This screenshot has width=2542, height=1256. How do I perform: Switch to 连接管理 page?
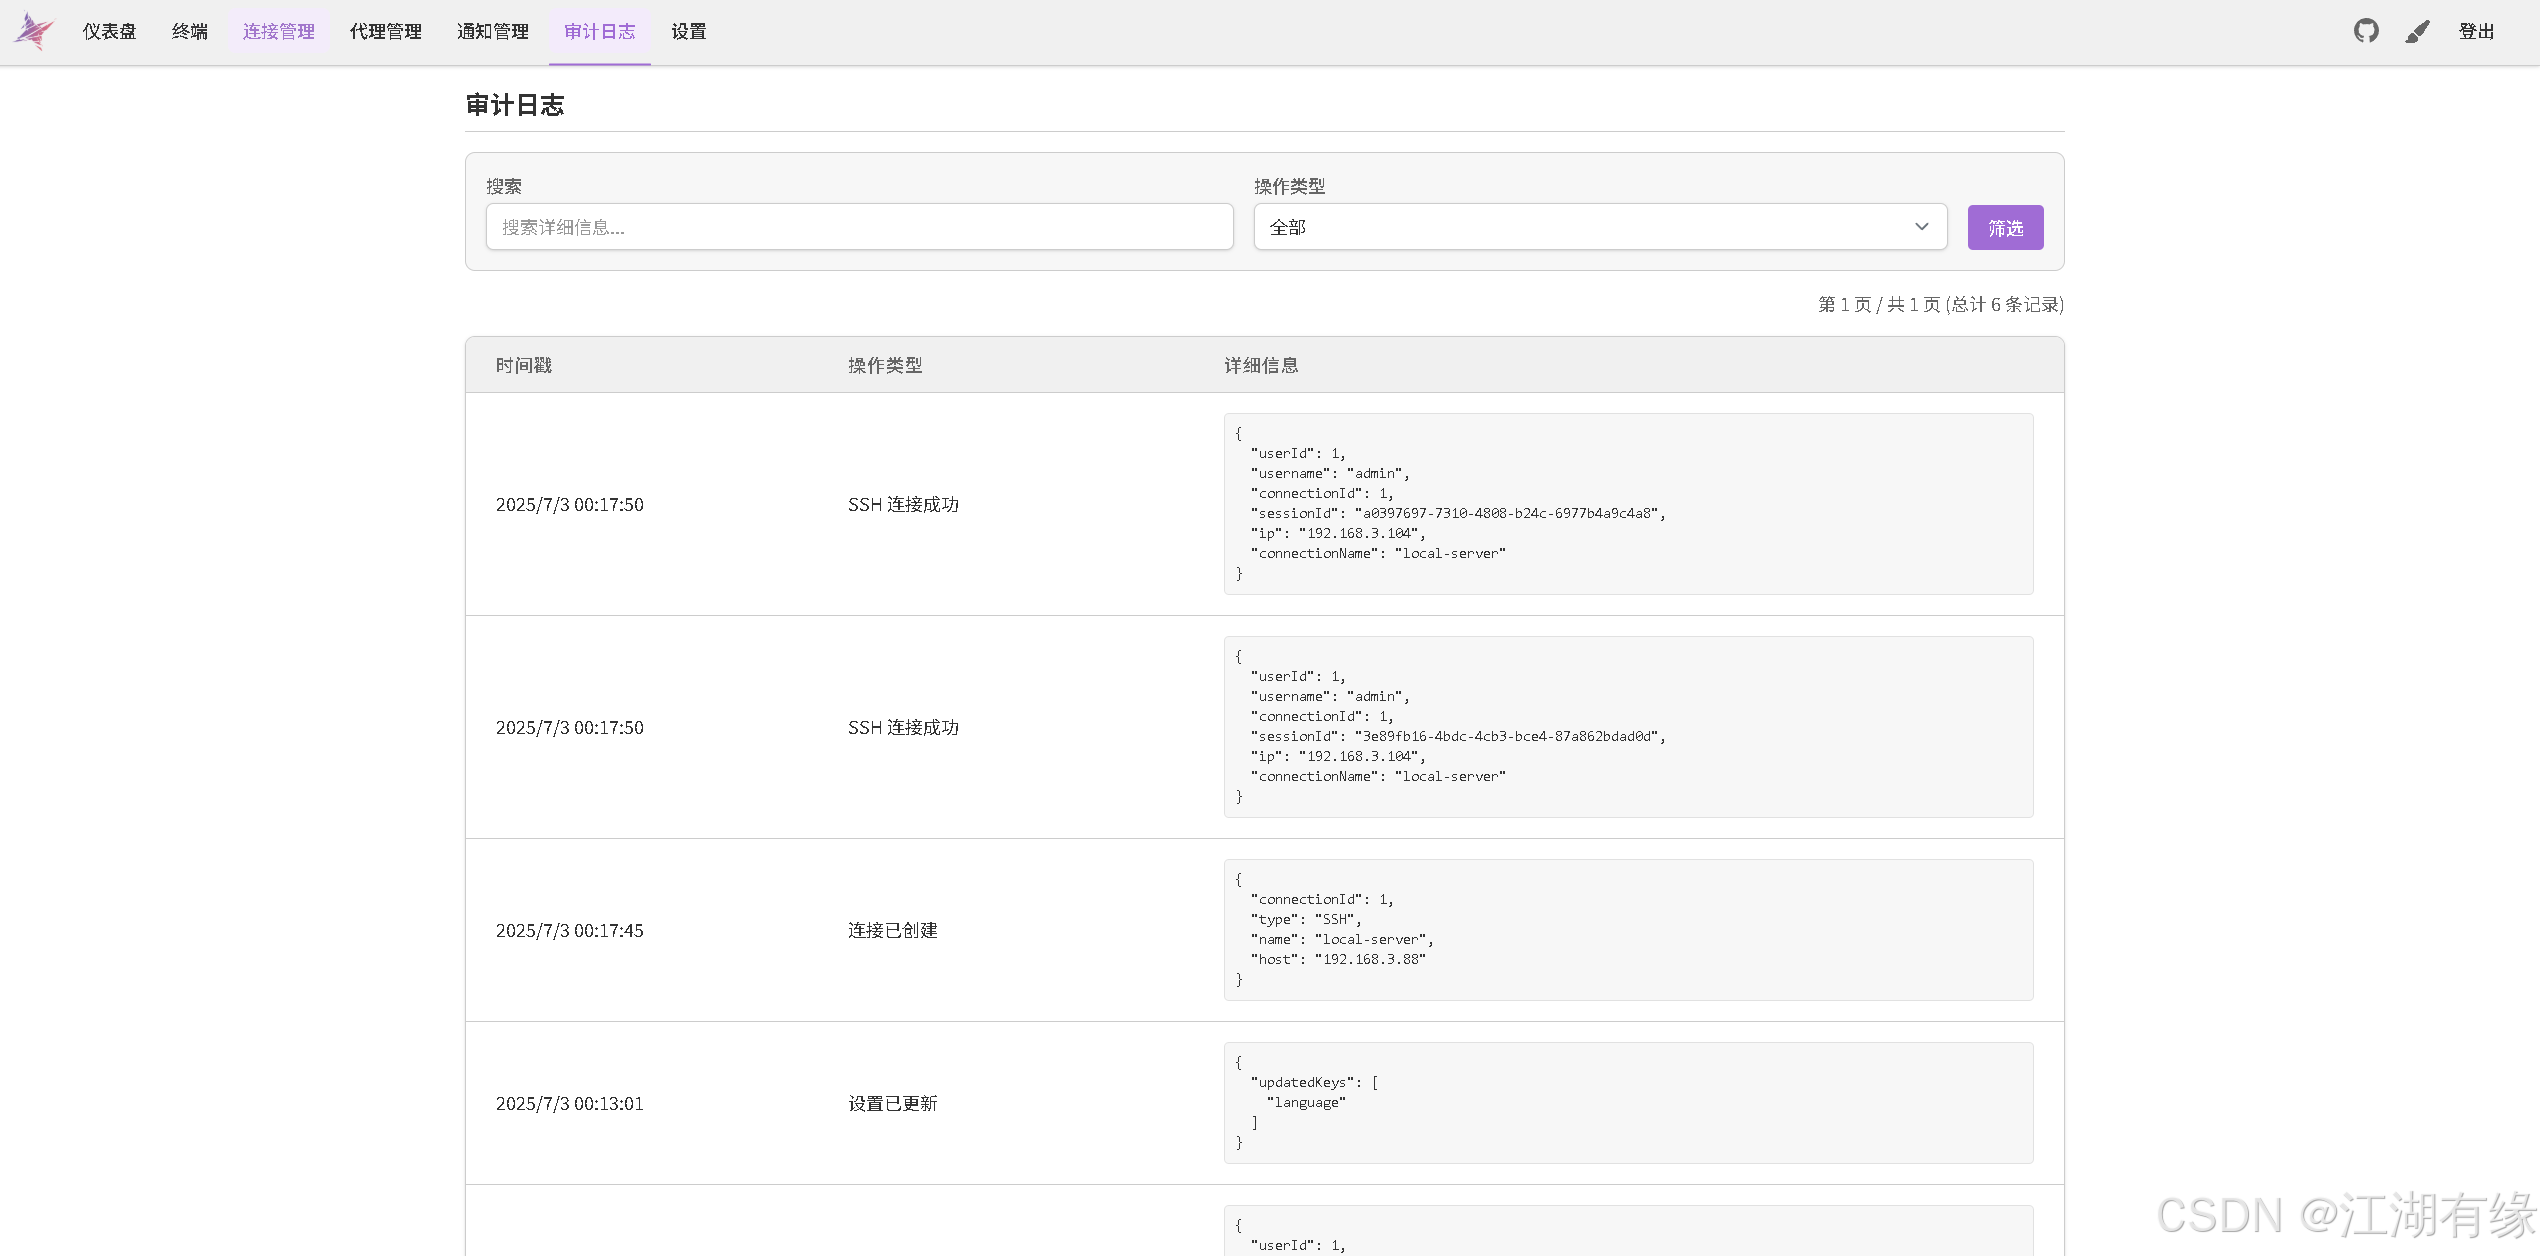[x=278, y=32]
